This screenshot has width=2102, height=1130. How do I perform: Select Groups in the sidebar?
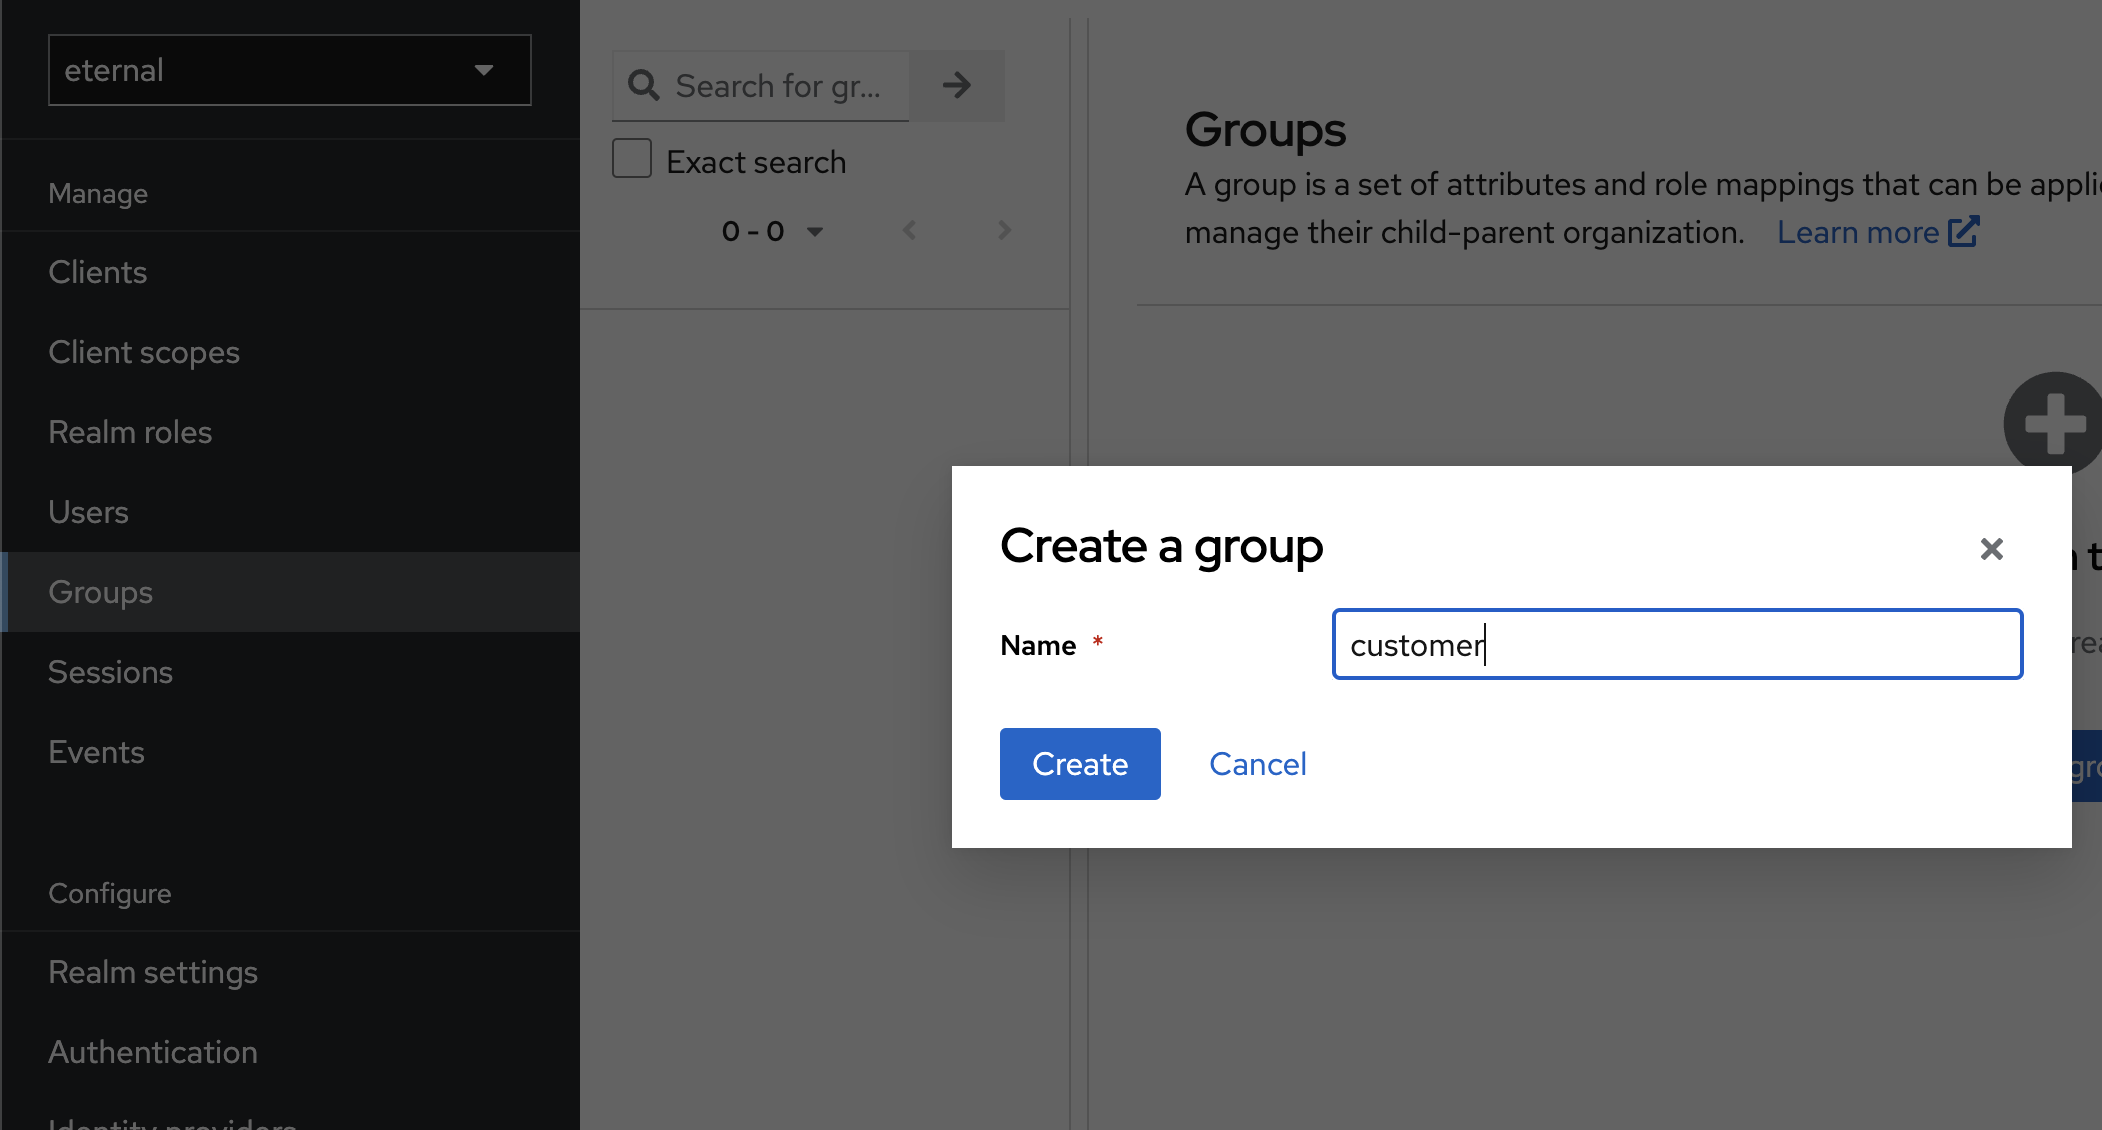(291, 592)
